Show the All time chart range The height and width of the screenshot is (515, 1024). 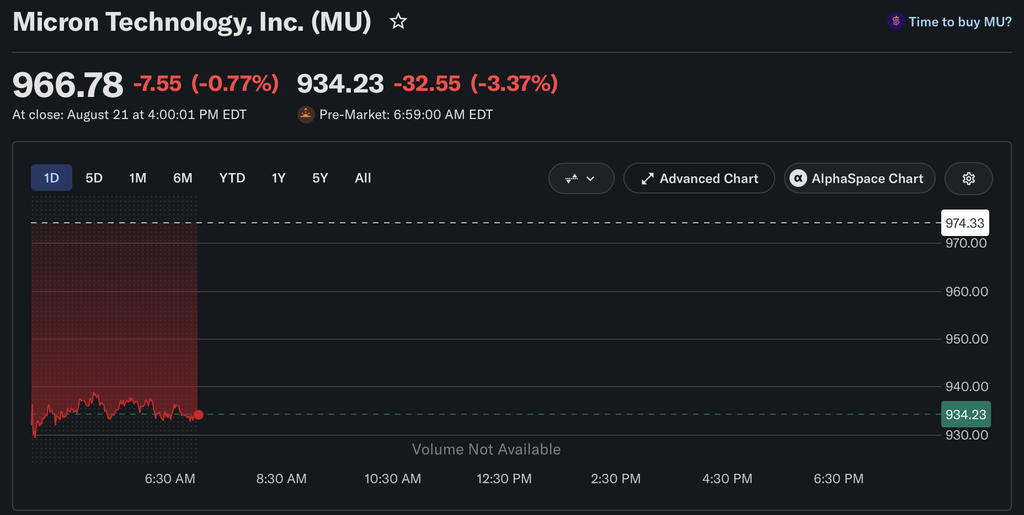(363, 178)
